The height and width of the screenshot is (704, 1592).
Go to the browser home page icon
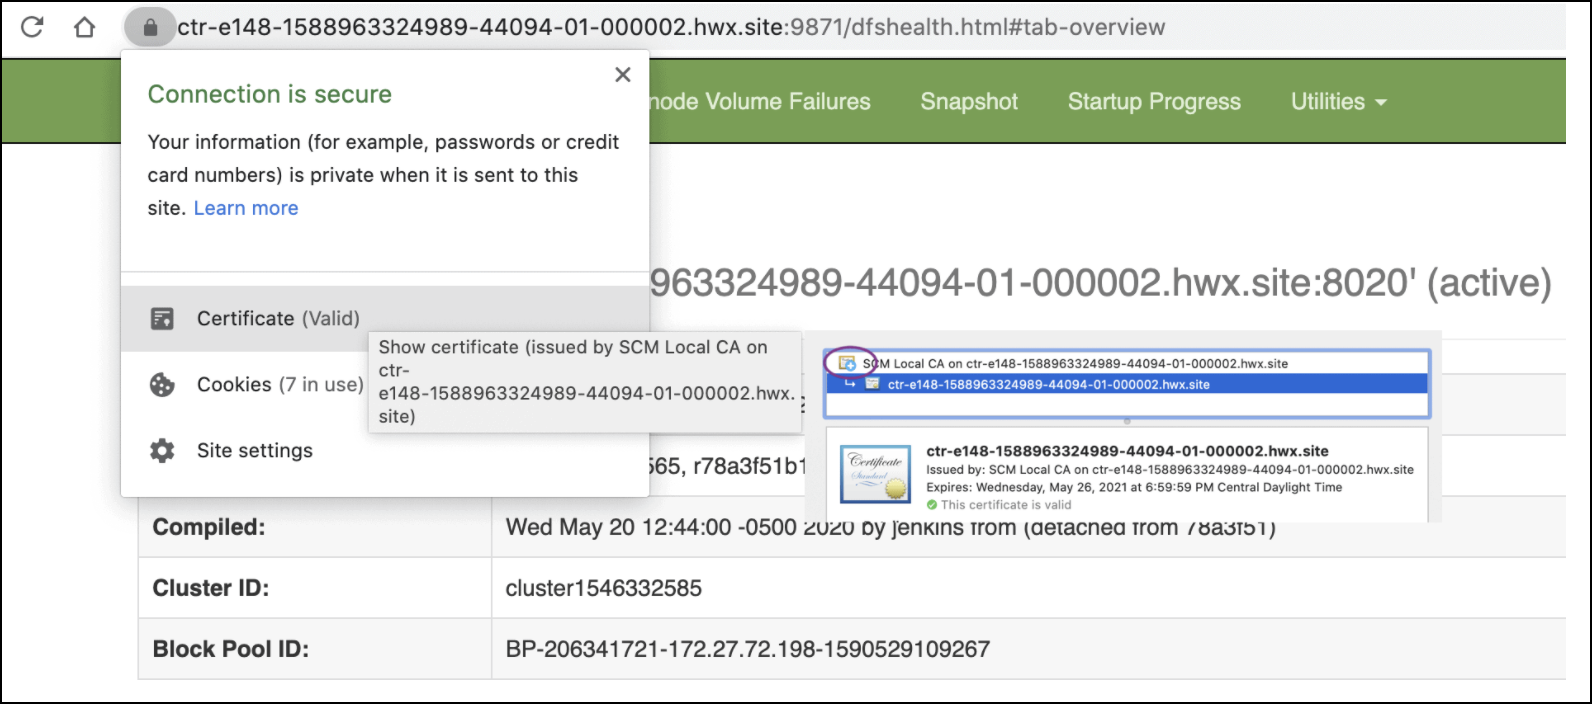(85, 27)
